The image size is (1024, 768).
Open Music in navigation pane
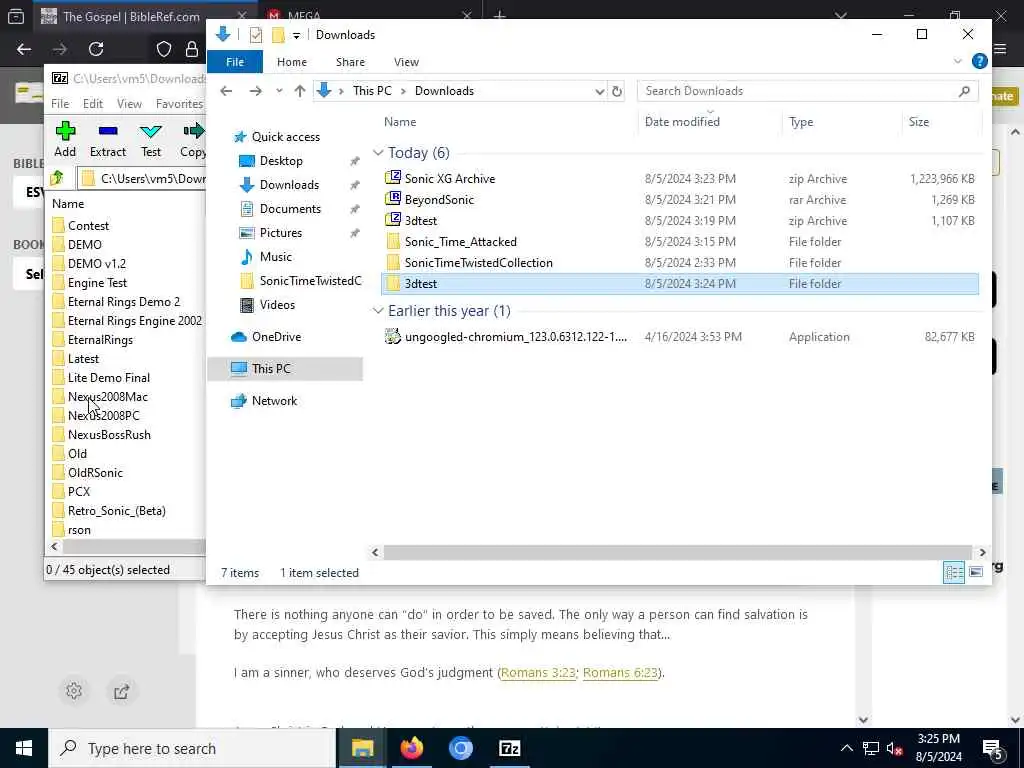[275, 257]
